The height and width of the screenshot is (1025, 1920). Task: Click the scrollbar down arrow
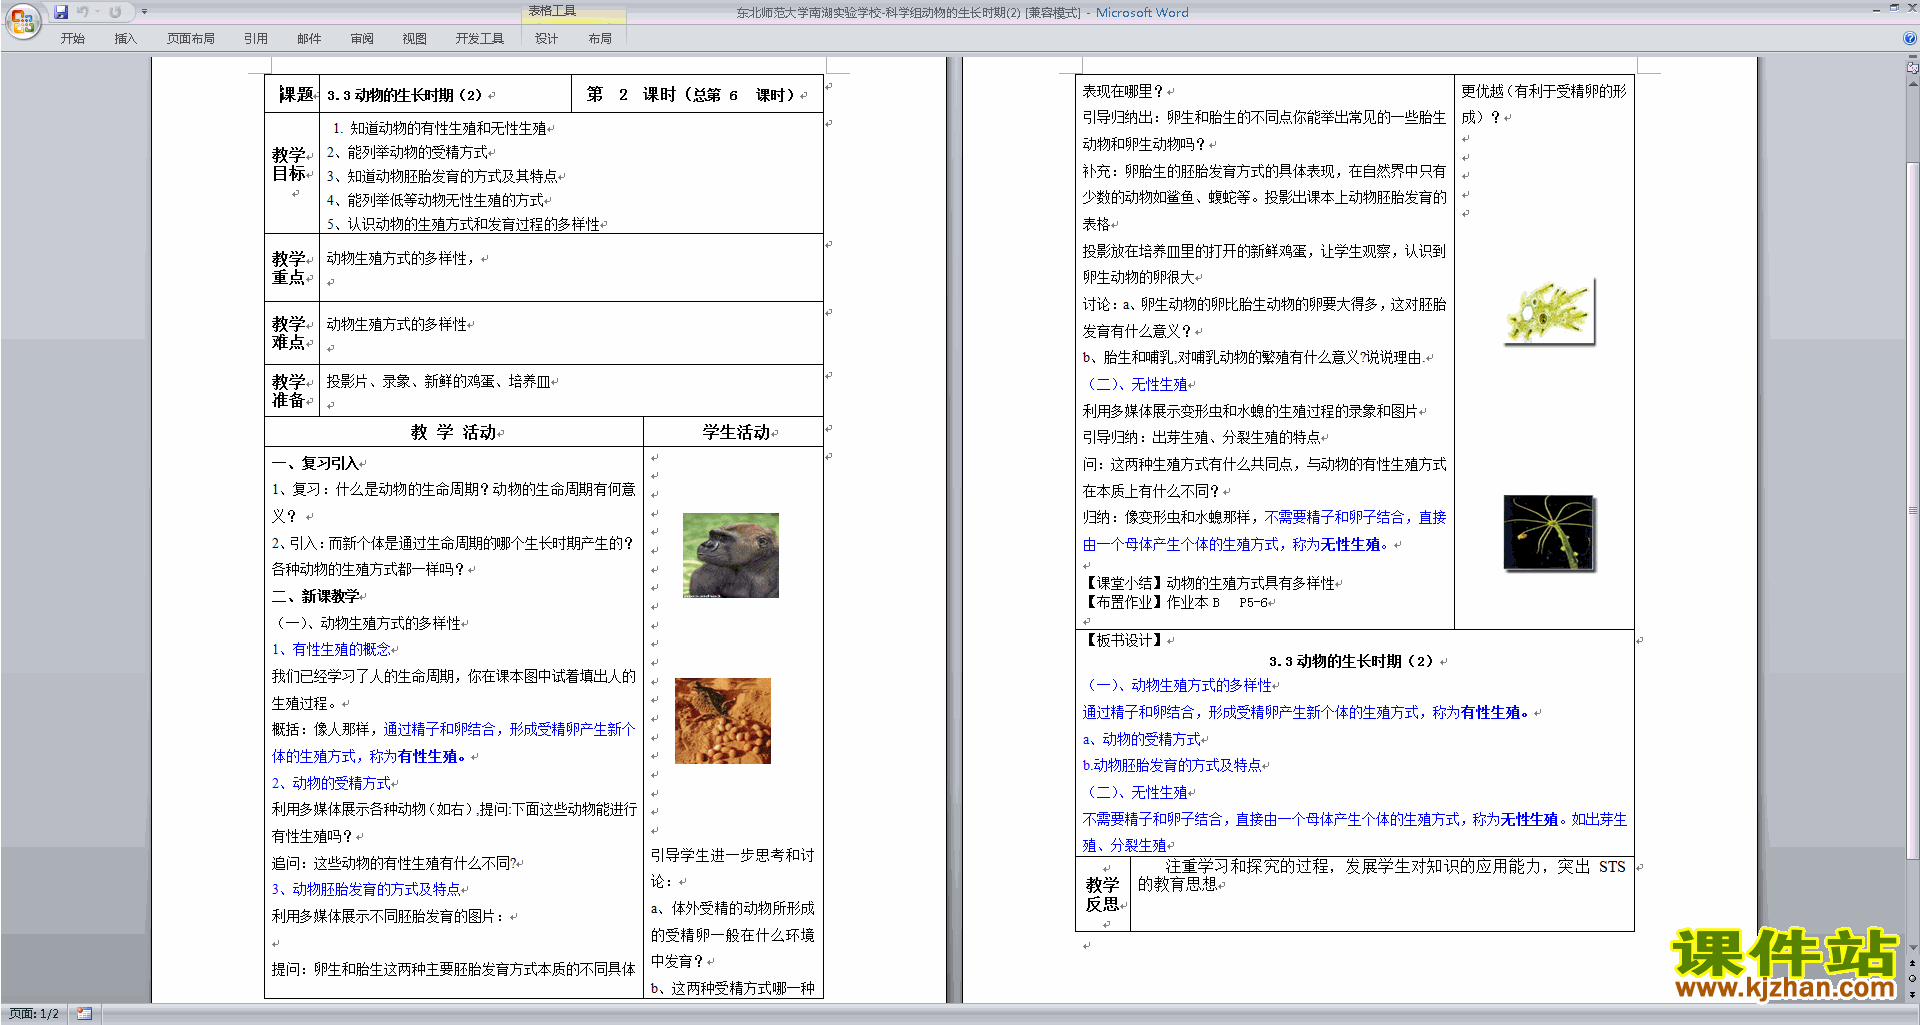(1913, 948)
